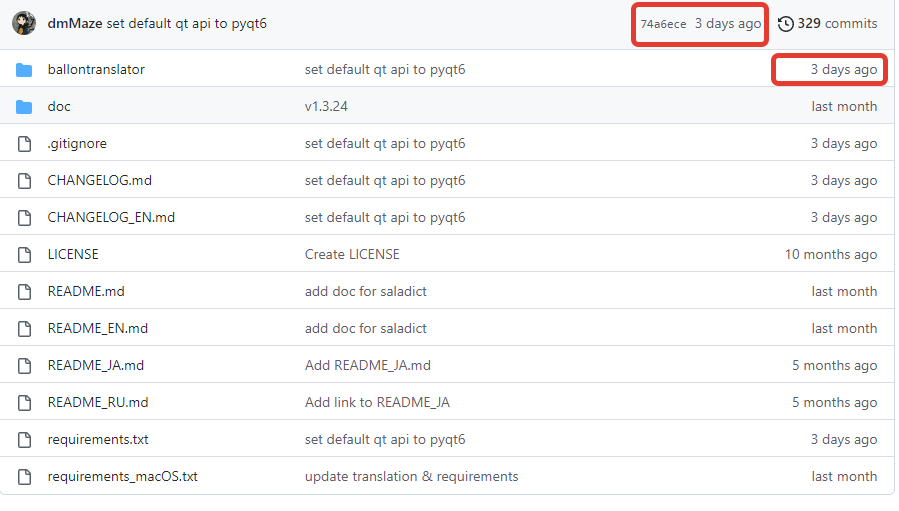
Task: Open README.md file
Action: (x=86, y=291)
